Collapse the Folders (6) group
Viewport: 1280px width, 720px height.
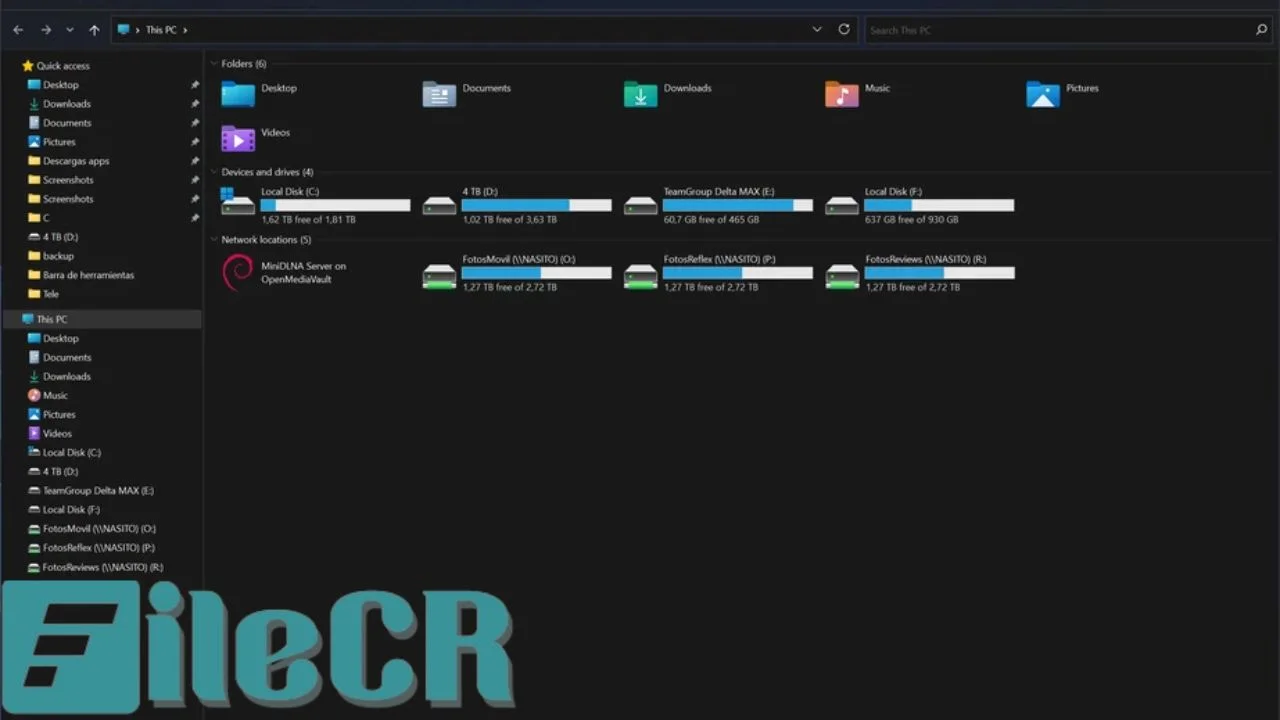214,64
